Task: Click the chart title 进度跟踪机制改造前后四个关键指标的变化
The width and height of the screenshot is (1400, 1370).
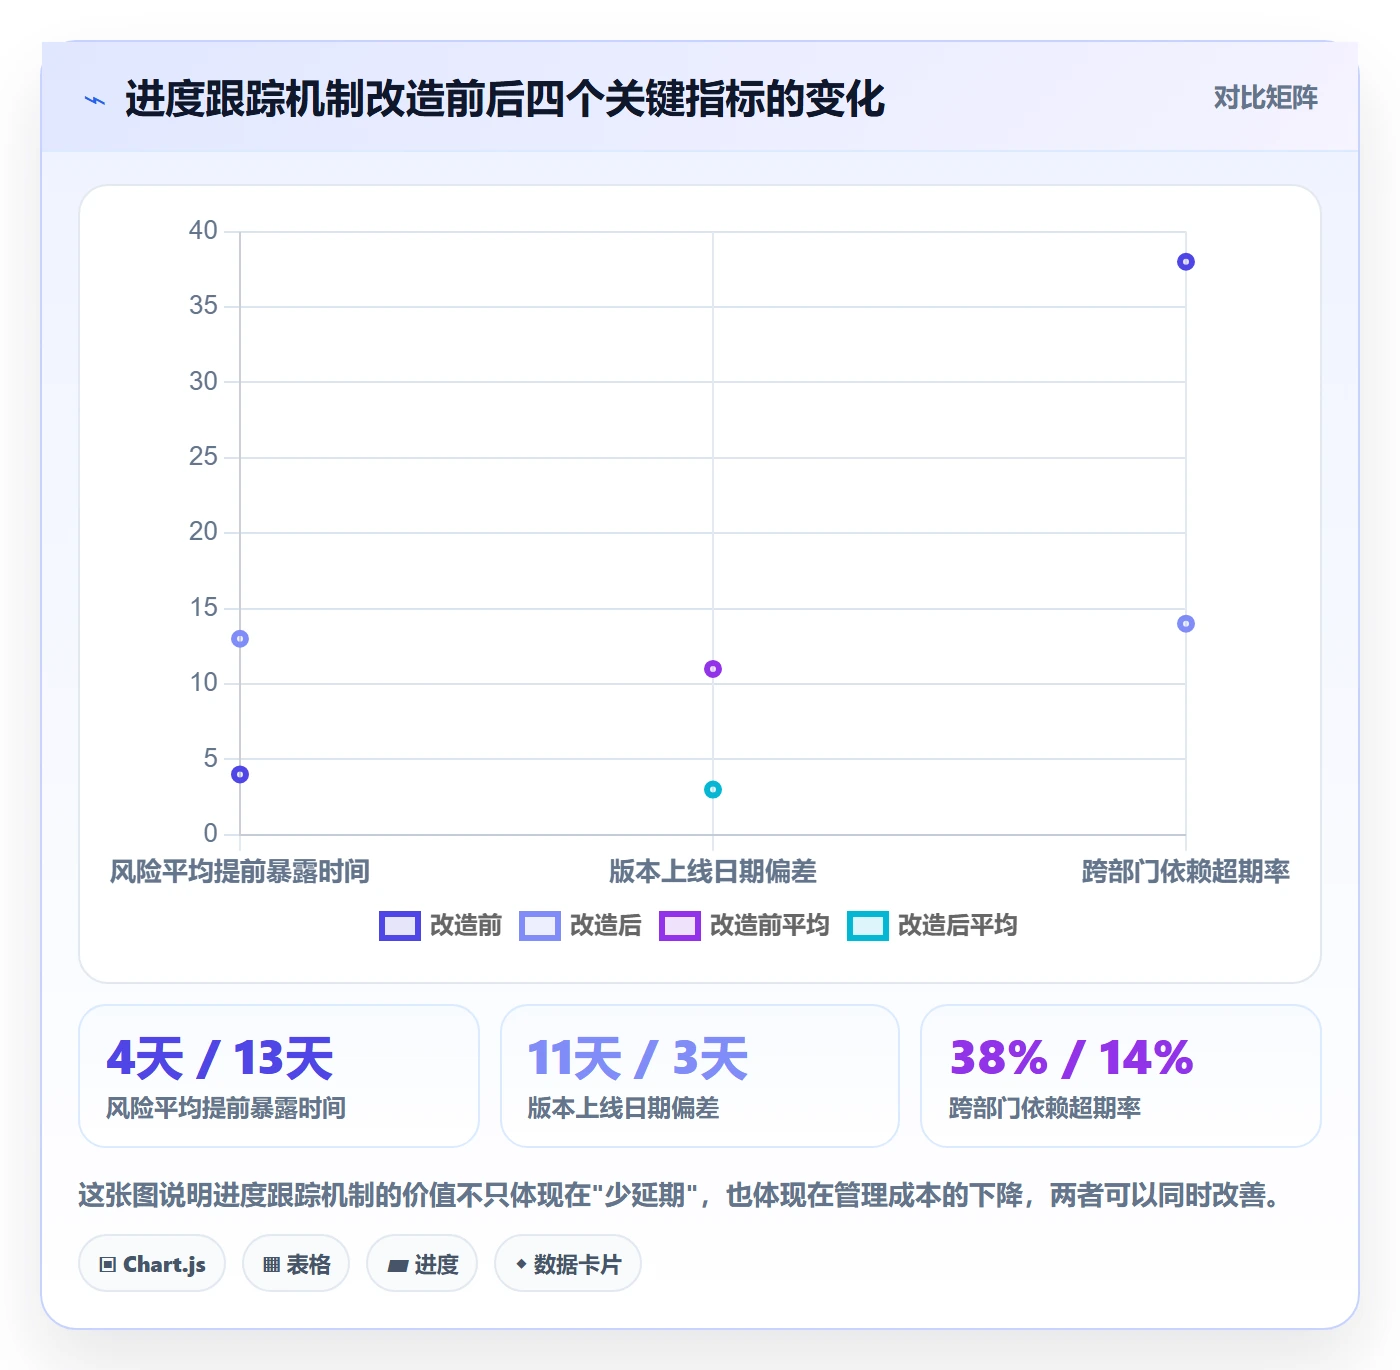Action: coord(505,99)
